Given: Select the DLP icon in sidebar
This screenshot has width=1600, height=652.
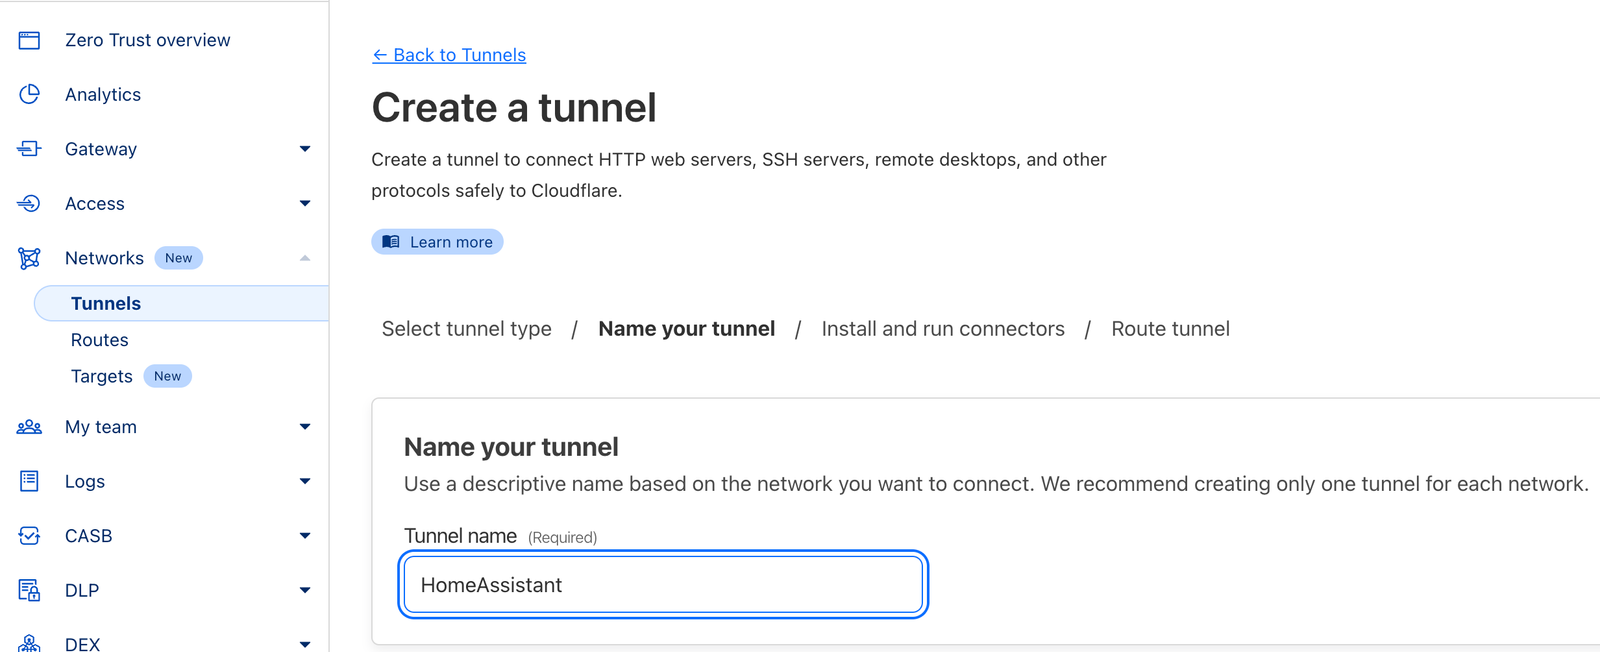Looking at the screenshot, I should 29,590.
